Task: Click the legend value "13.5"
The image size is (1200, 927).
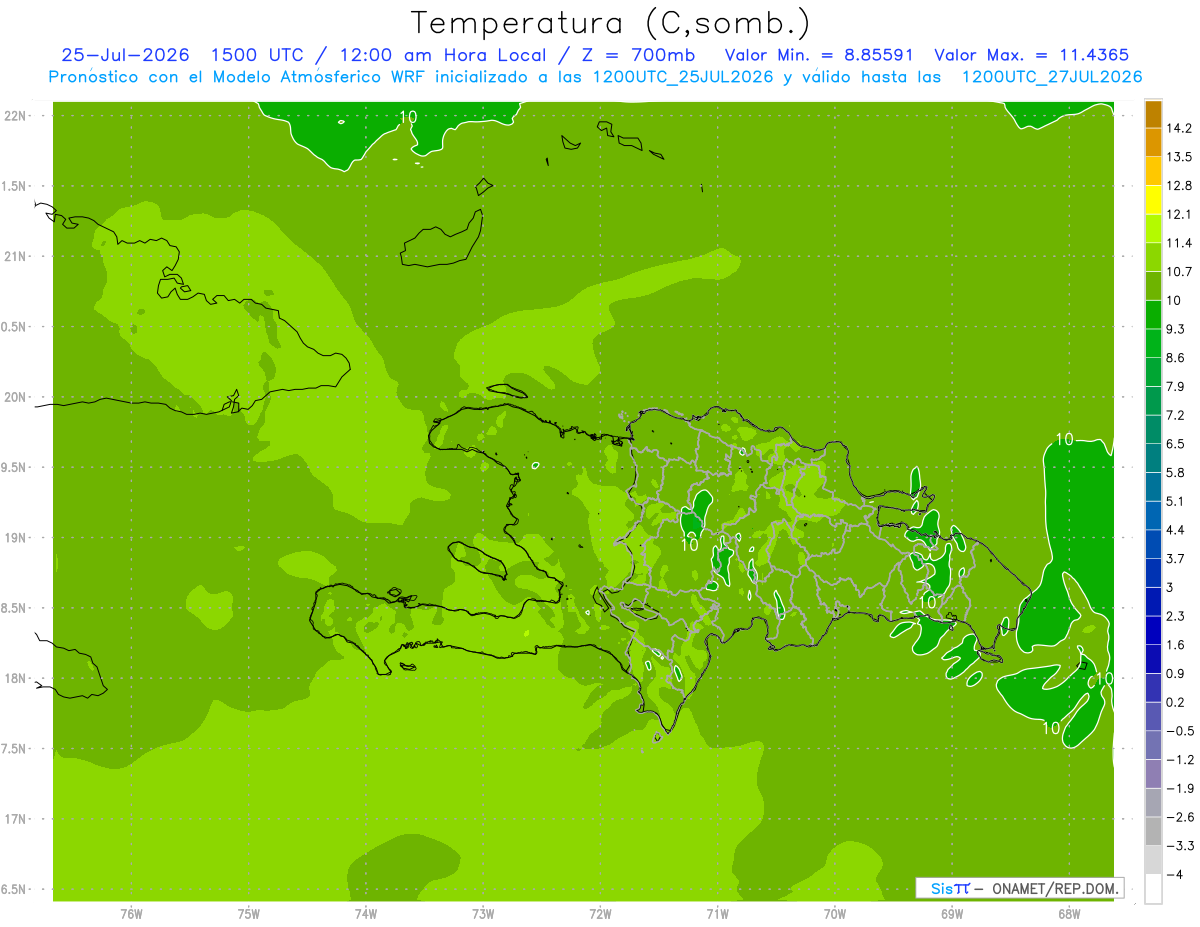Action: click(1179, 157)
